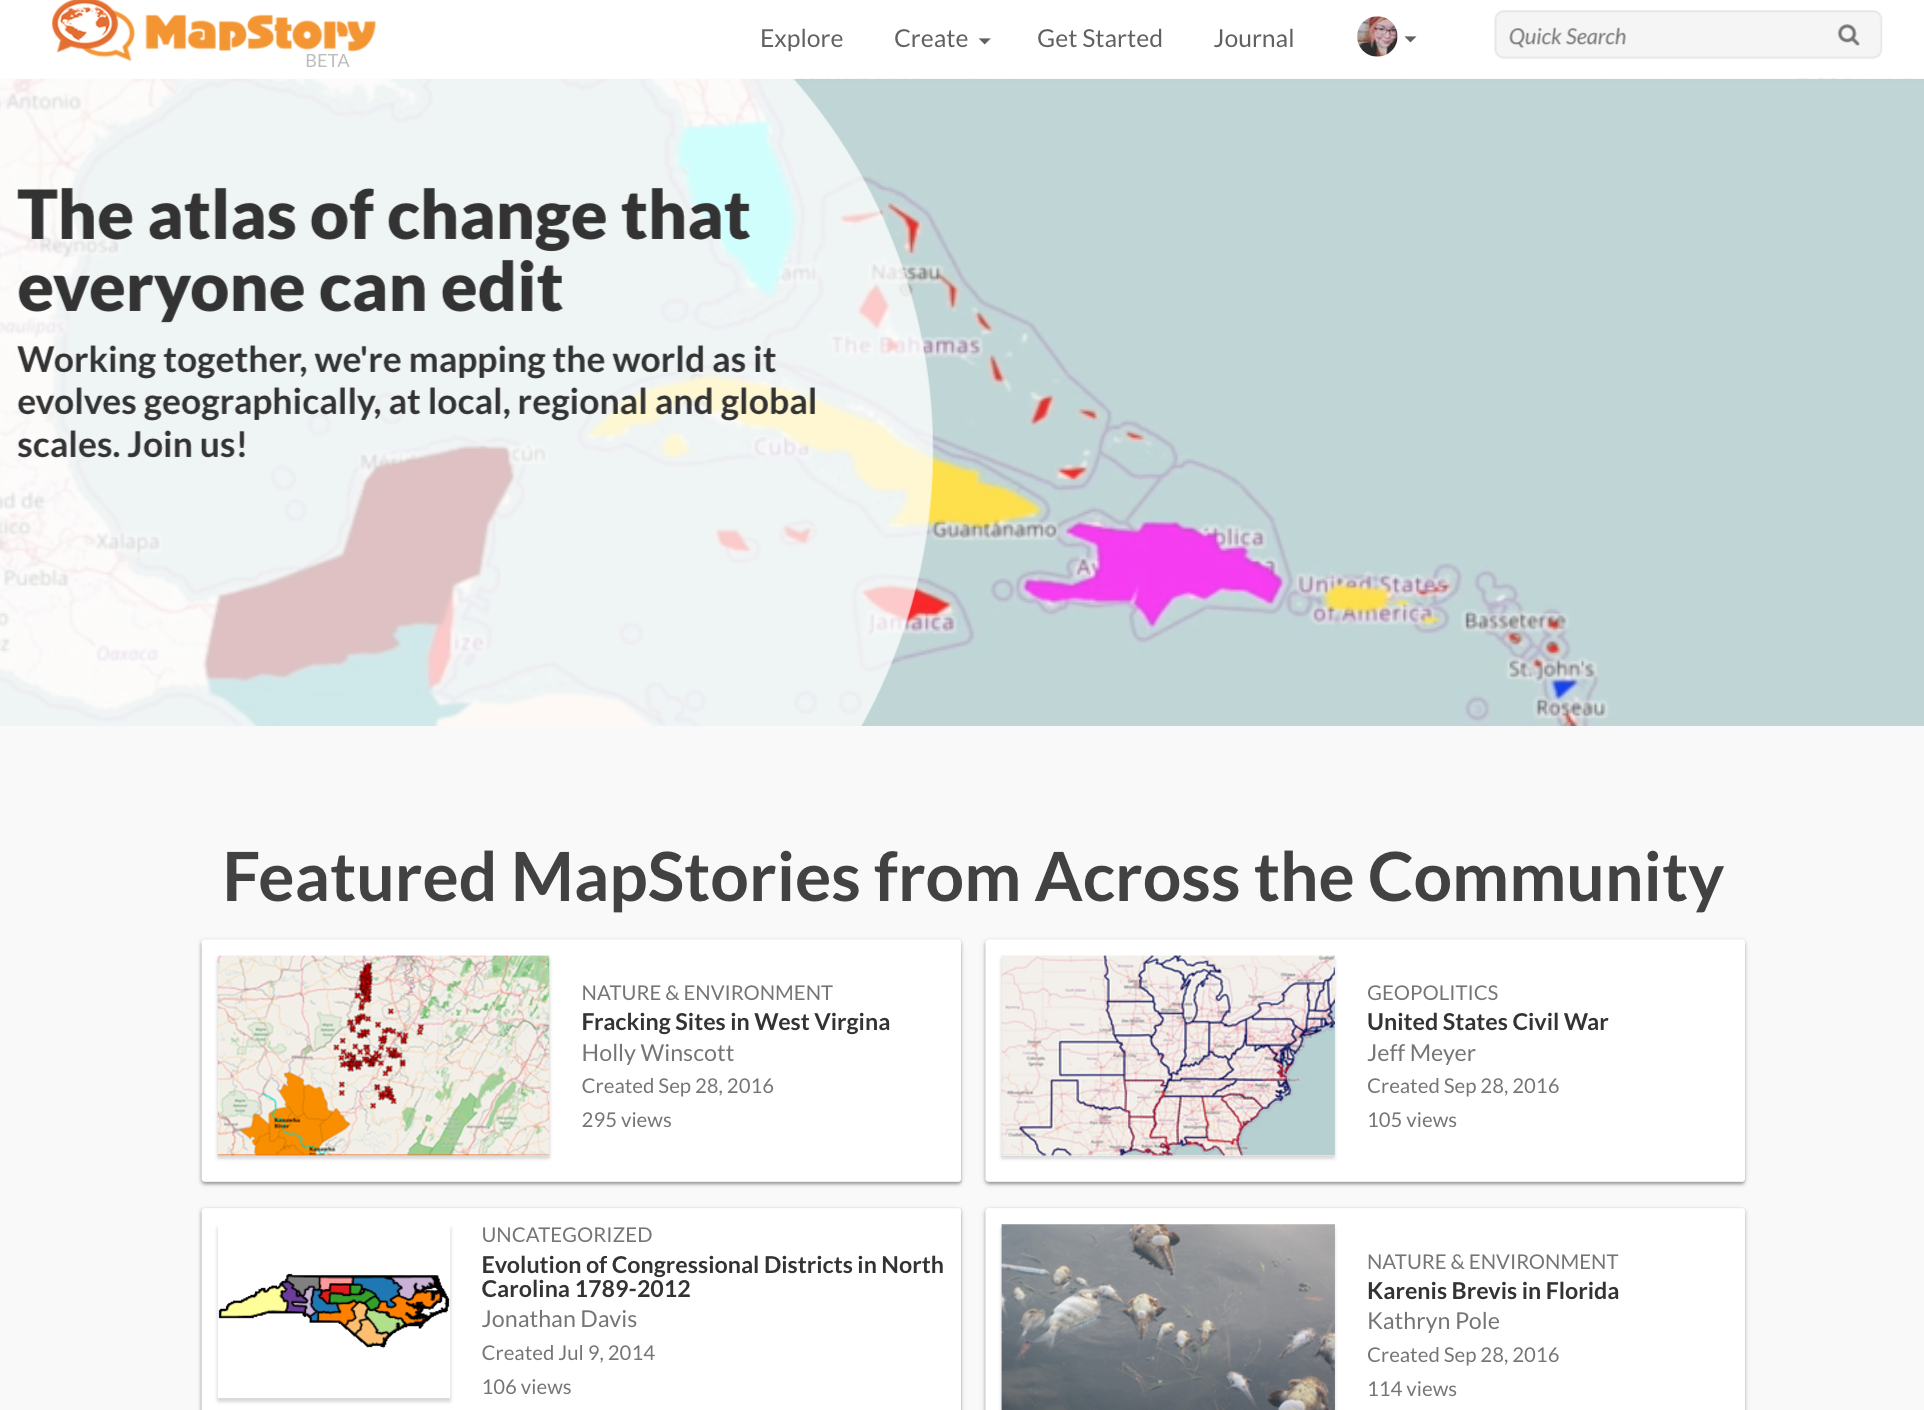Image resolution: width=1924 pixels, height=1410 pixels.
Task: Click Created Sep 28, 2016 under Kathryn Pole
Action: pos(1463,1355)
